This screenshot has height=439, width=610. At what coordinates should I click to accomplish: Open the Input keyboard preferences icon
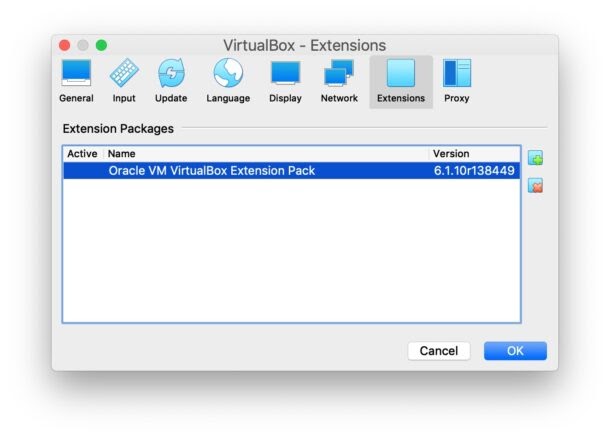click(124, 81)
